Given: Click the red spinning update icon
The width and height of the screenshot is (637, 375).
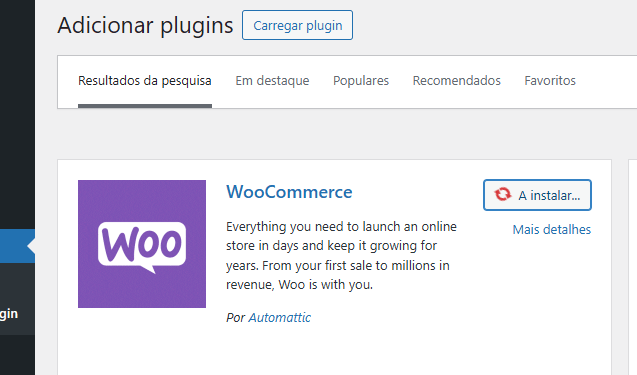Looking at the screenshot, I should [503, 194].
